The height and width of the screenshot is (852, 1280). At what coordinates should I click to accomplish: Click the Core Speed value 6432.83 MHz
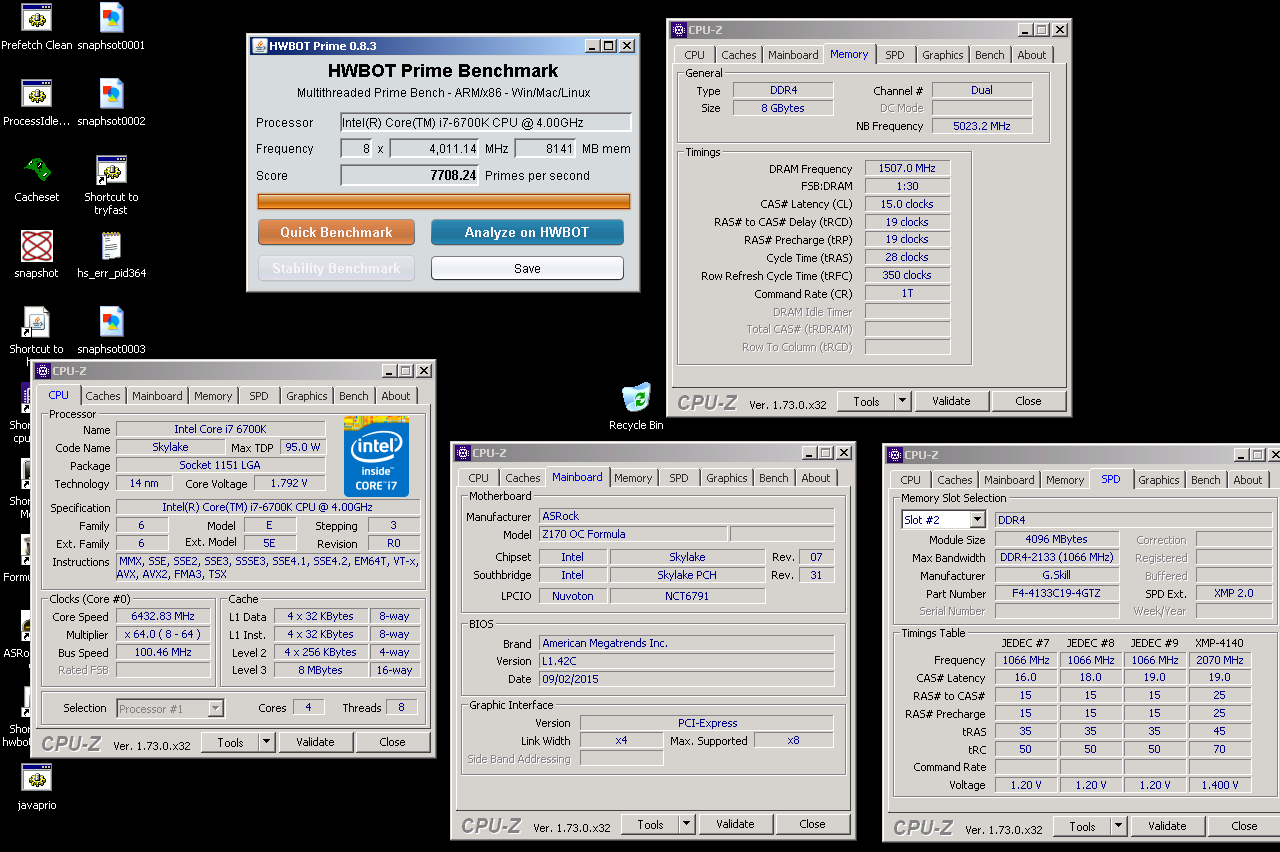(x=163, y=617)
